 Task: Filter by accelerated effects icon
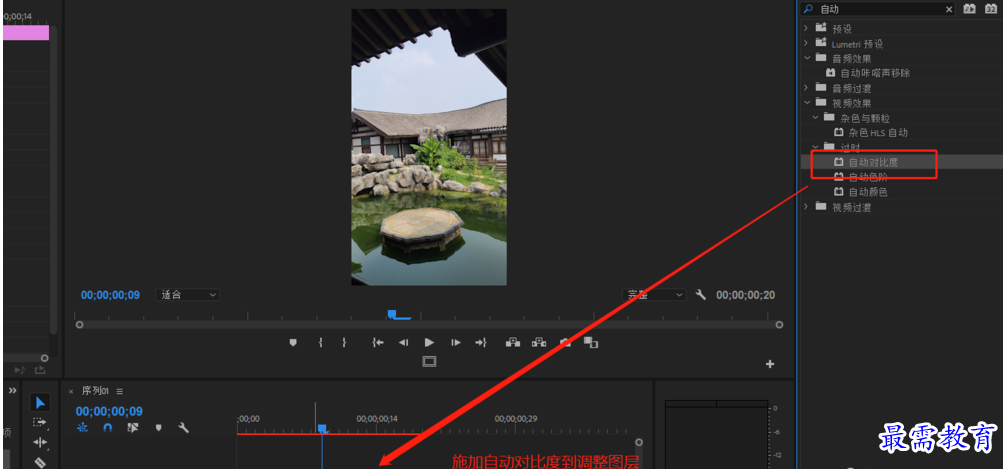pyautogui.click(x=970, y=9)
